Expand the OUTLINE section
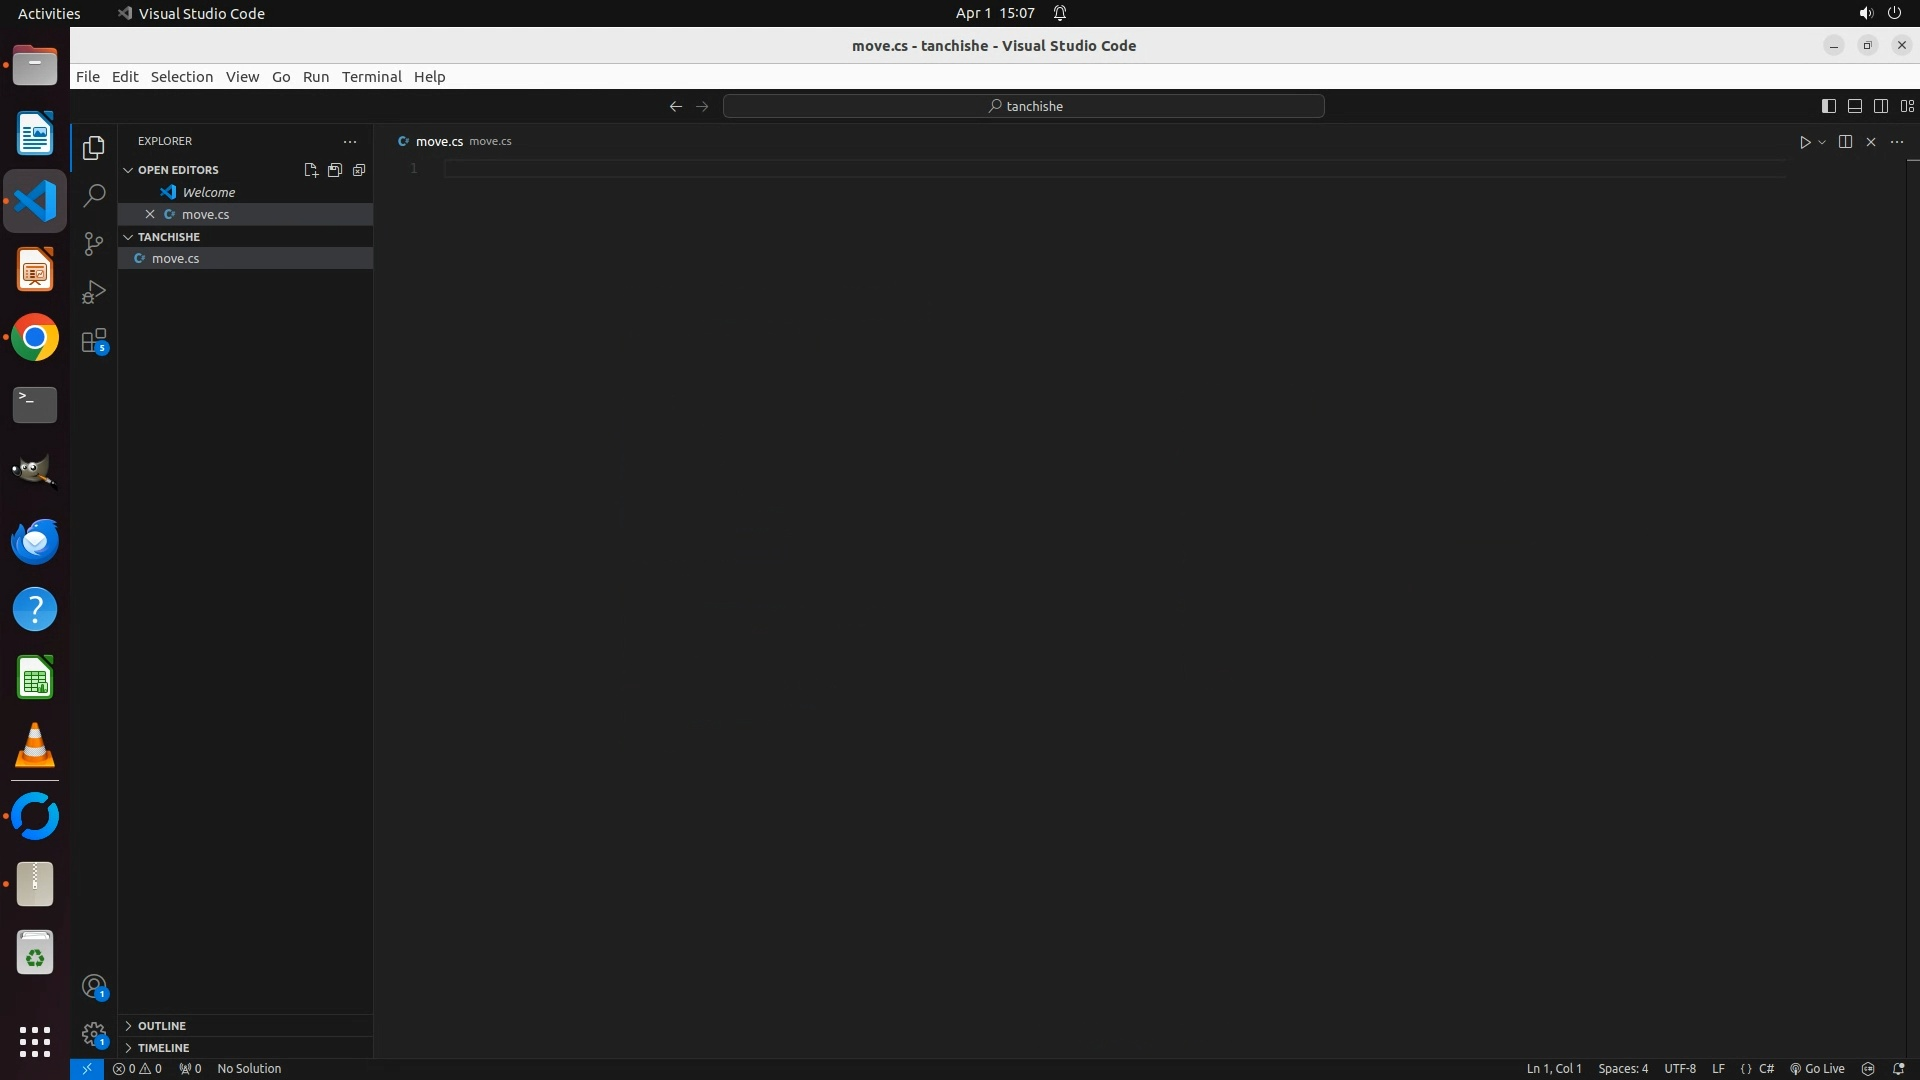Image resolution: width=1920 pixels, height=1080 pixels. [161, 1026]
